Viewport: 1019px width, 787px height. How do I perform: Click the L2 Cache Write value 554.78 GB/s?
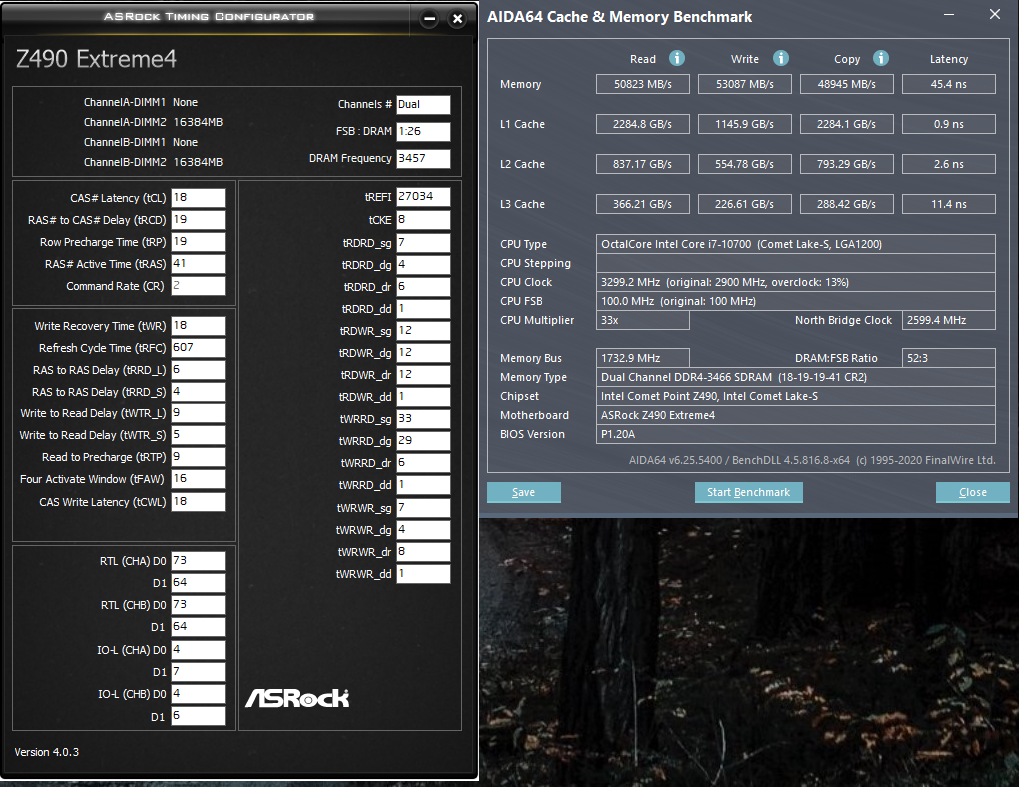[745, 164]
